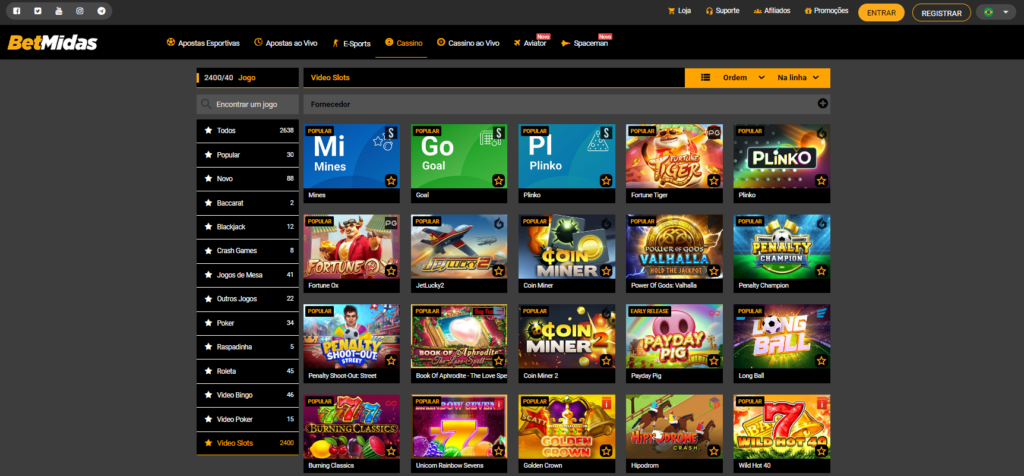The height and width of the screenshot is (476, 1024).
Task: Select the Jogos de Mesa category
Action: pyautogui.click(x=248, y=275)
